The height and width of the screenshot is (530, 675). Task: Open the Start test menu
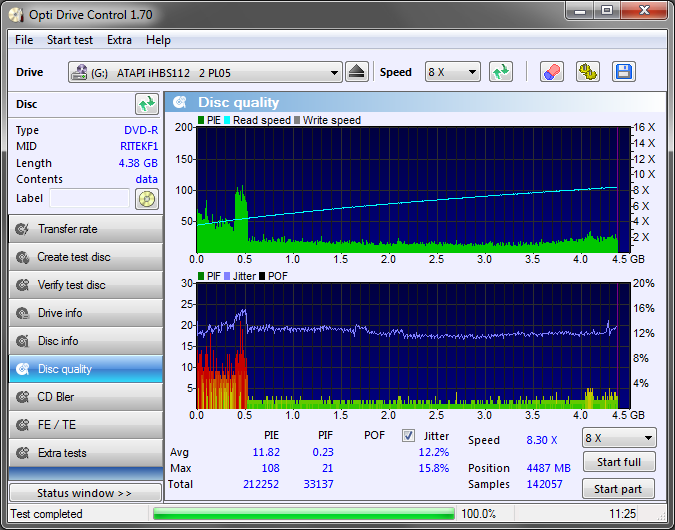pos(70,40)
